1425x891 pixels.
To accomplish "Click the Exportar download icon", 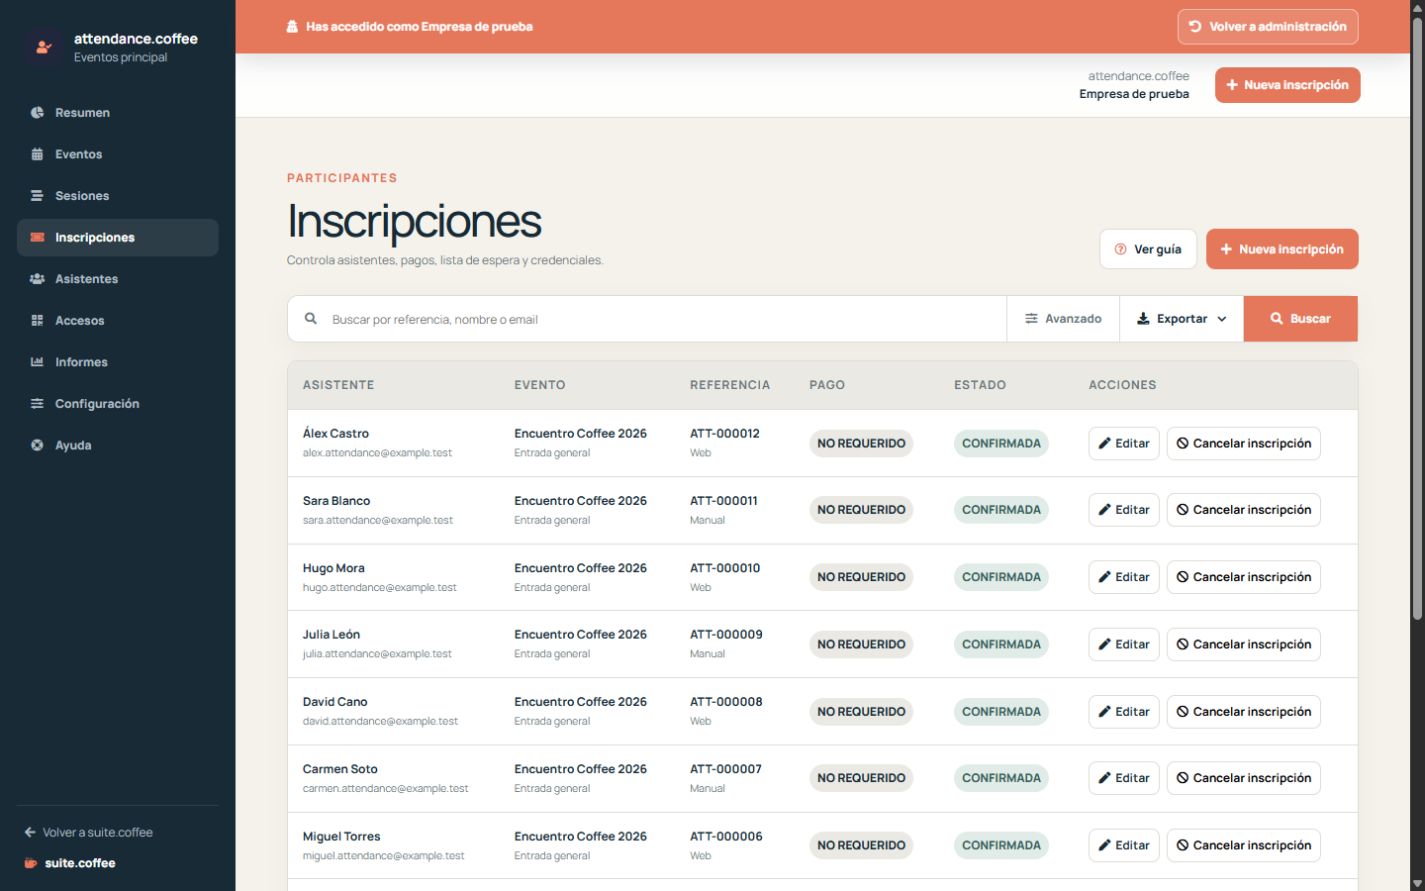I will (1143, 319).
